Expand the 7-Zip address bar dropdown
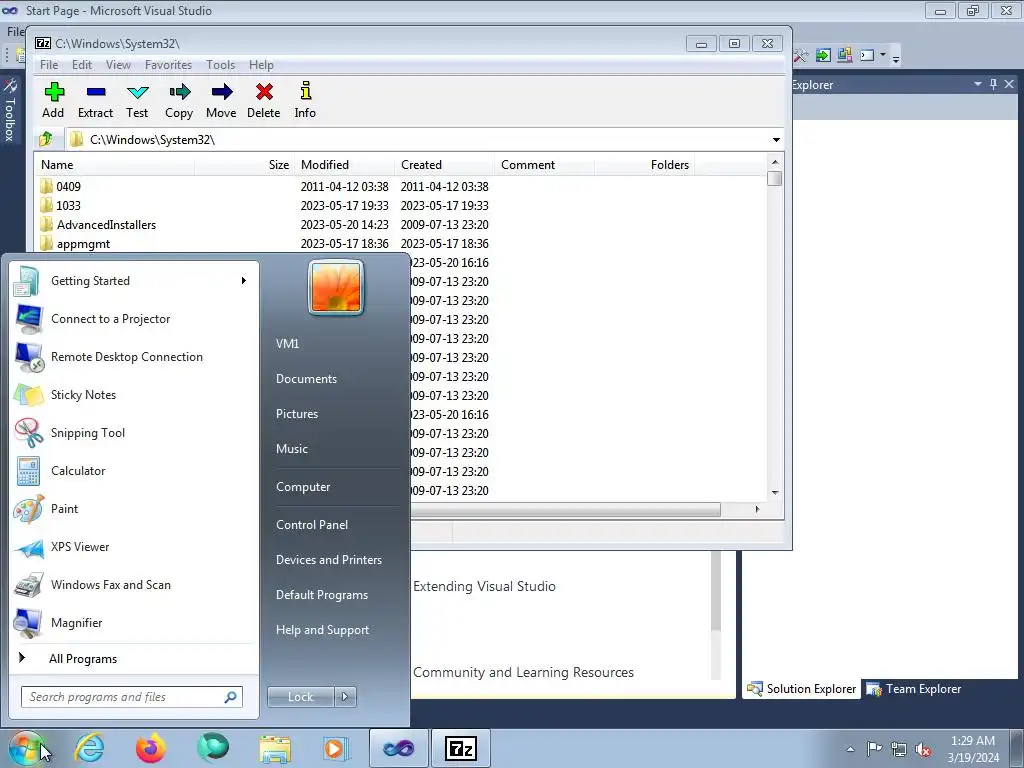 [776, 140]
